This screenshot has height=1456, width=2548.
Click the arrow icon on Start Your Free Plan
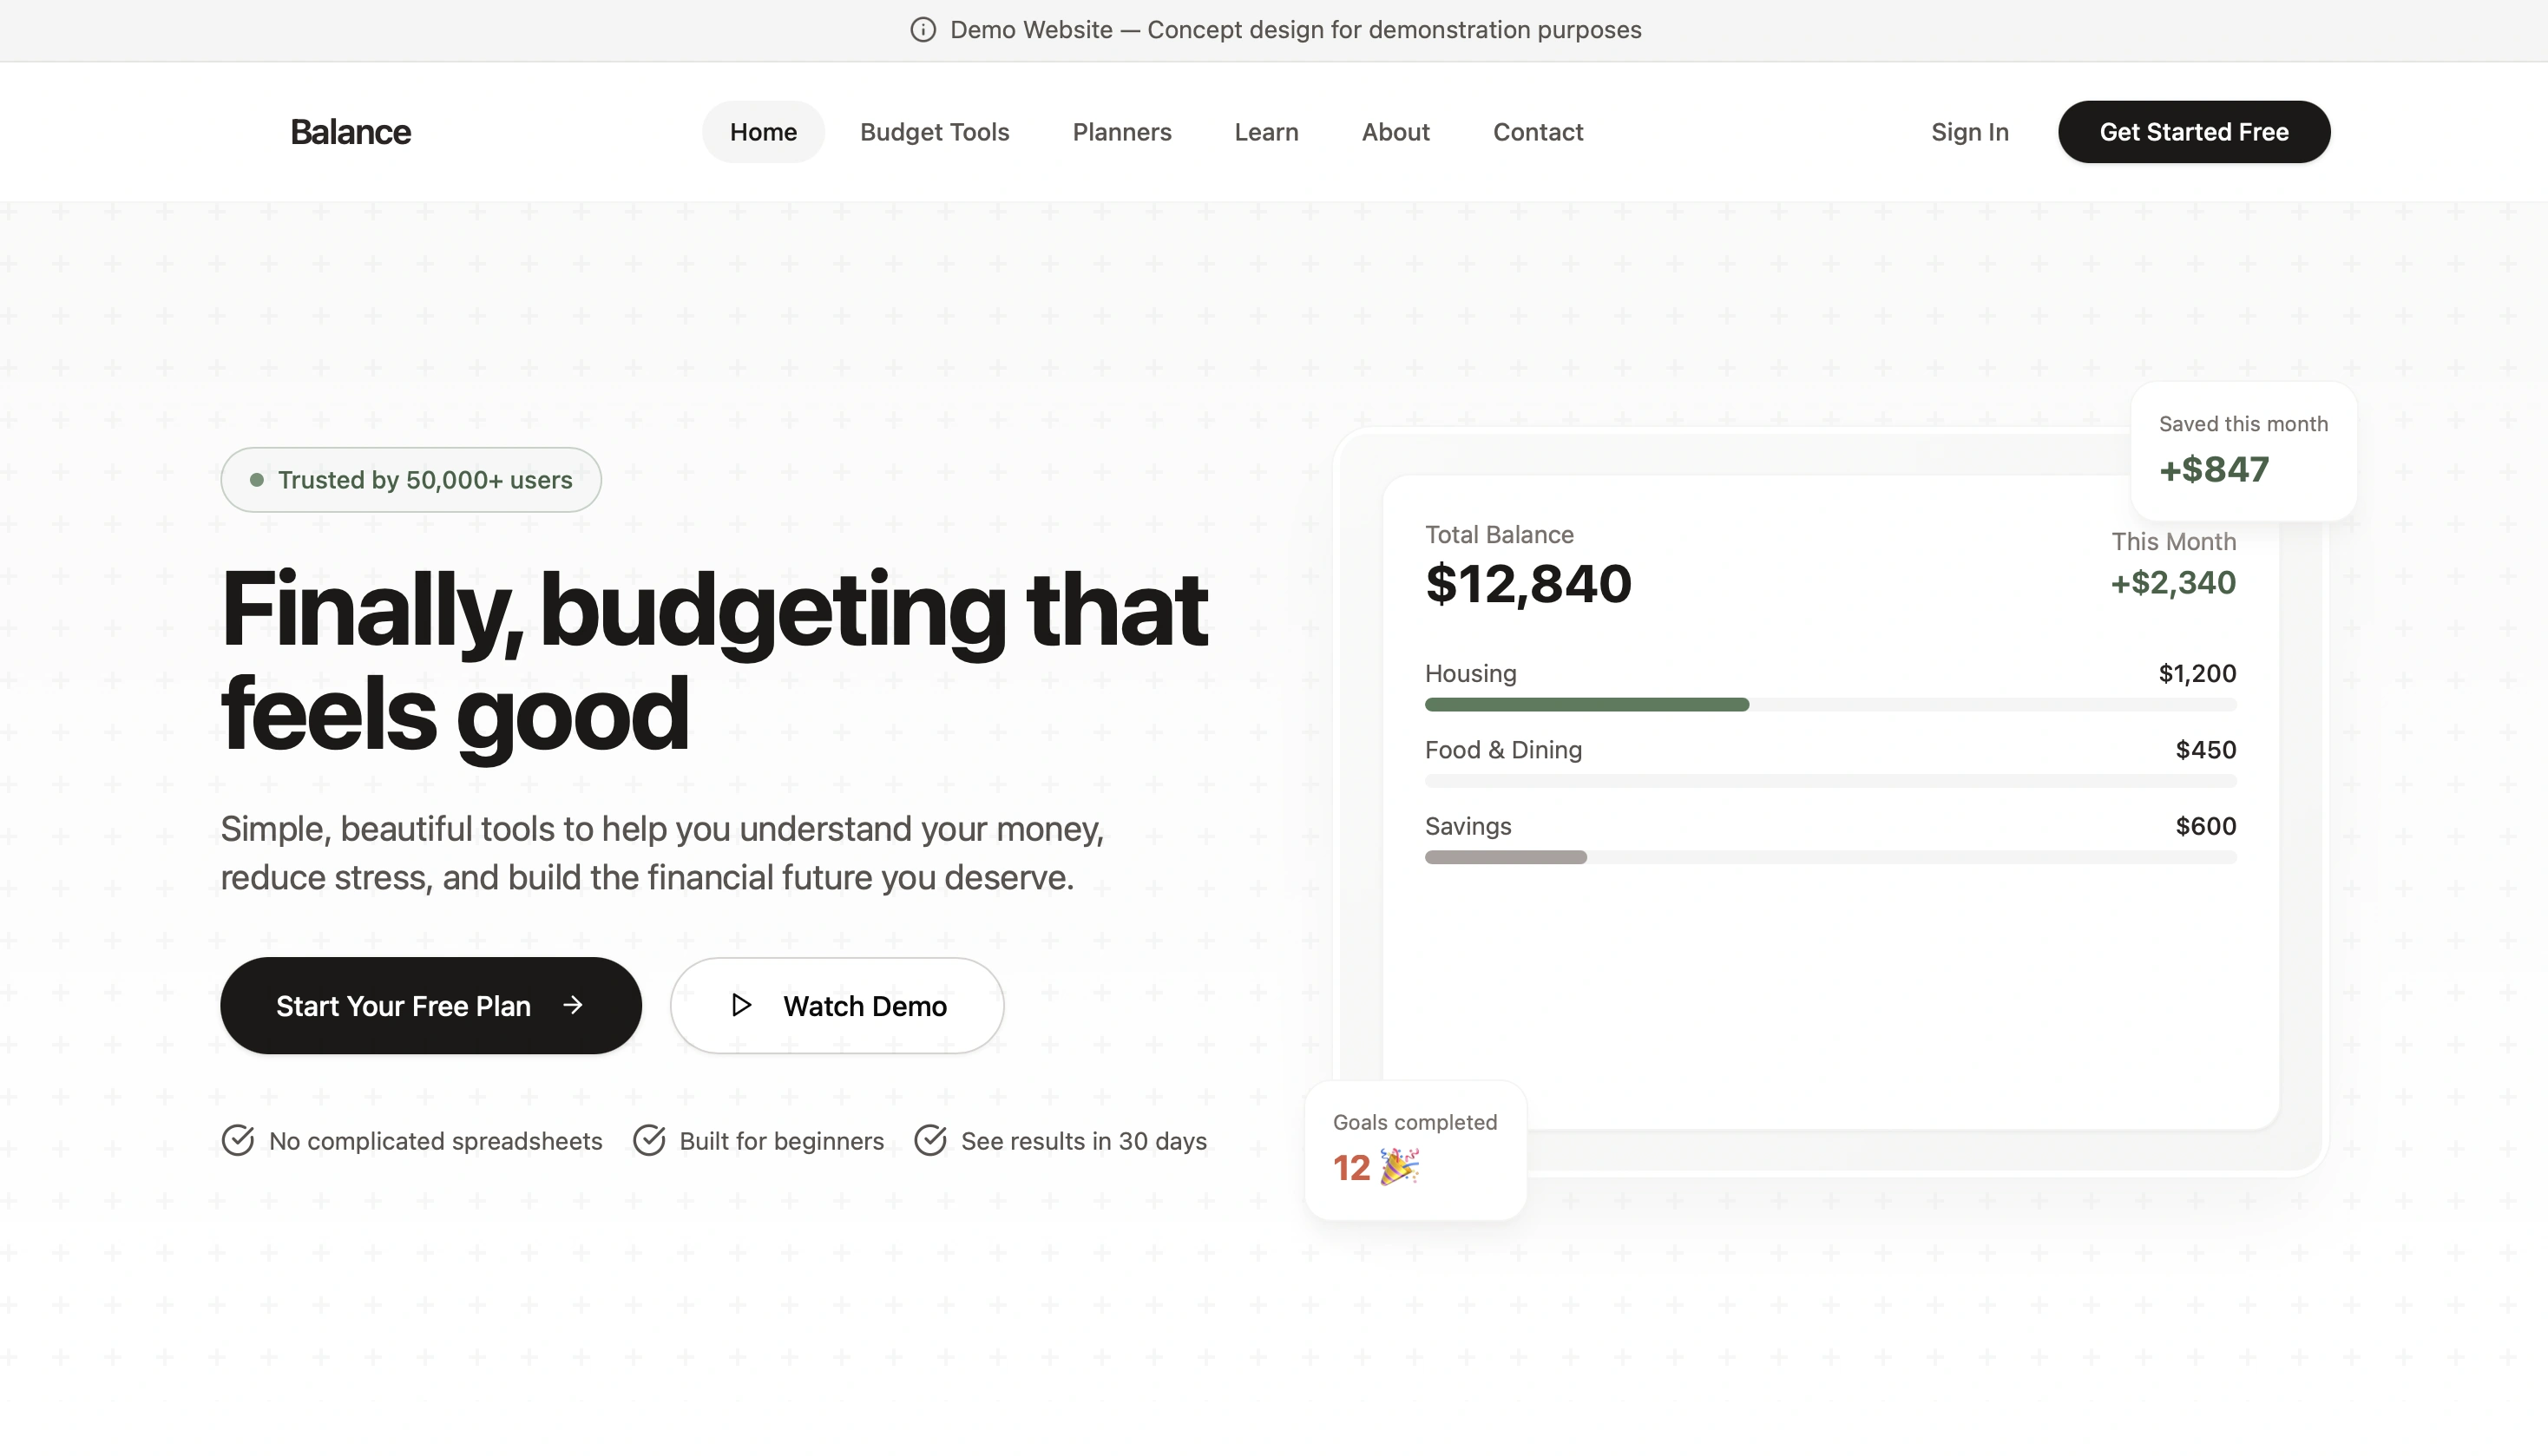[573, 1005]
